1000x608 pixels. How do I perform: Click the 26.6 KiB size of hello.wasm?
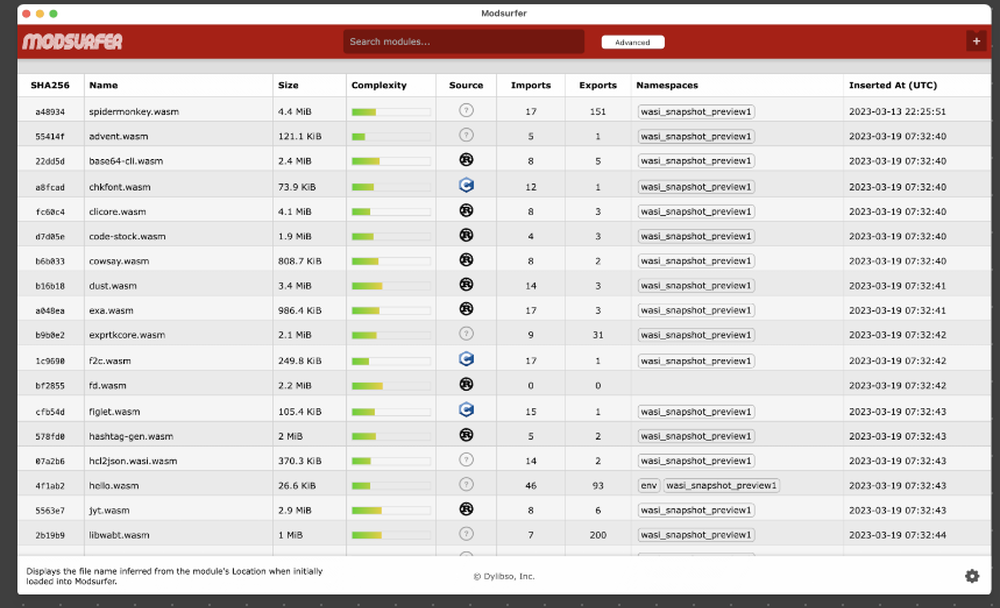pyautogui.click(x=297, y=486)
